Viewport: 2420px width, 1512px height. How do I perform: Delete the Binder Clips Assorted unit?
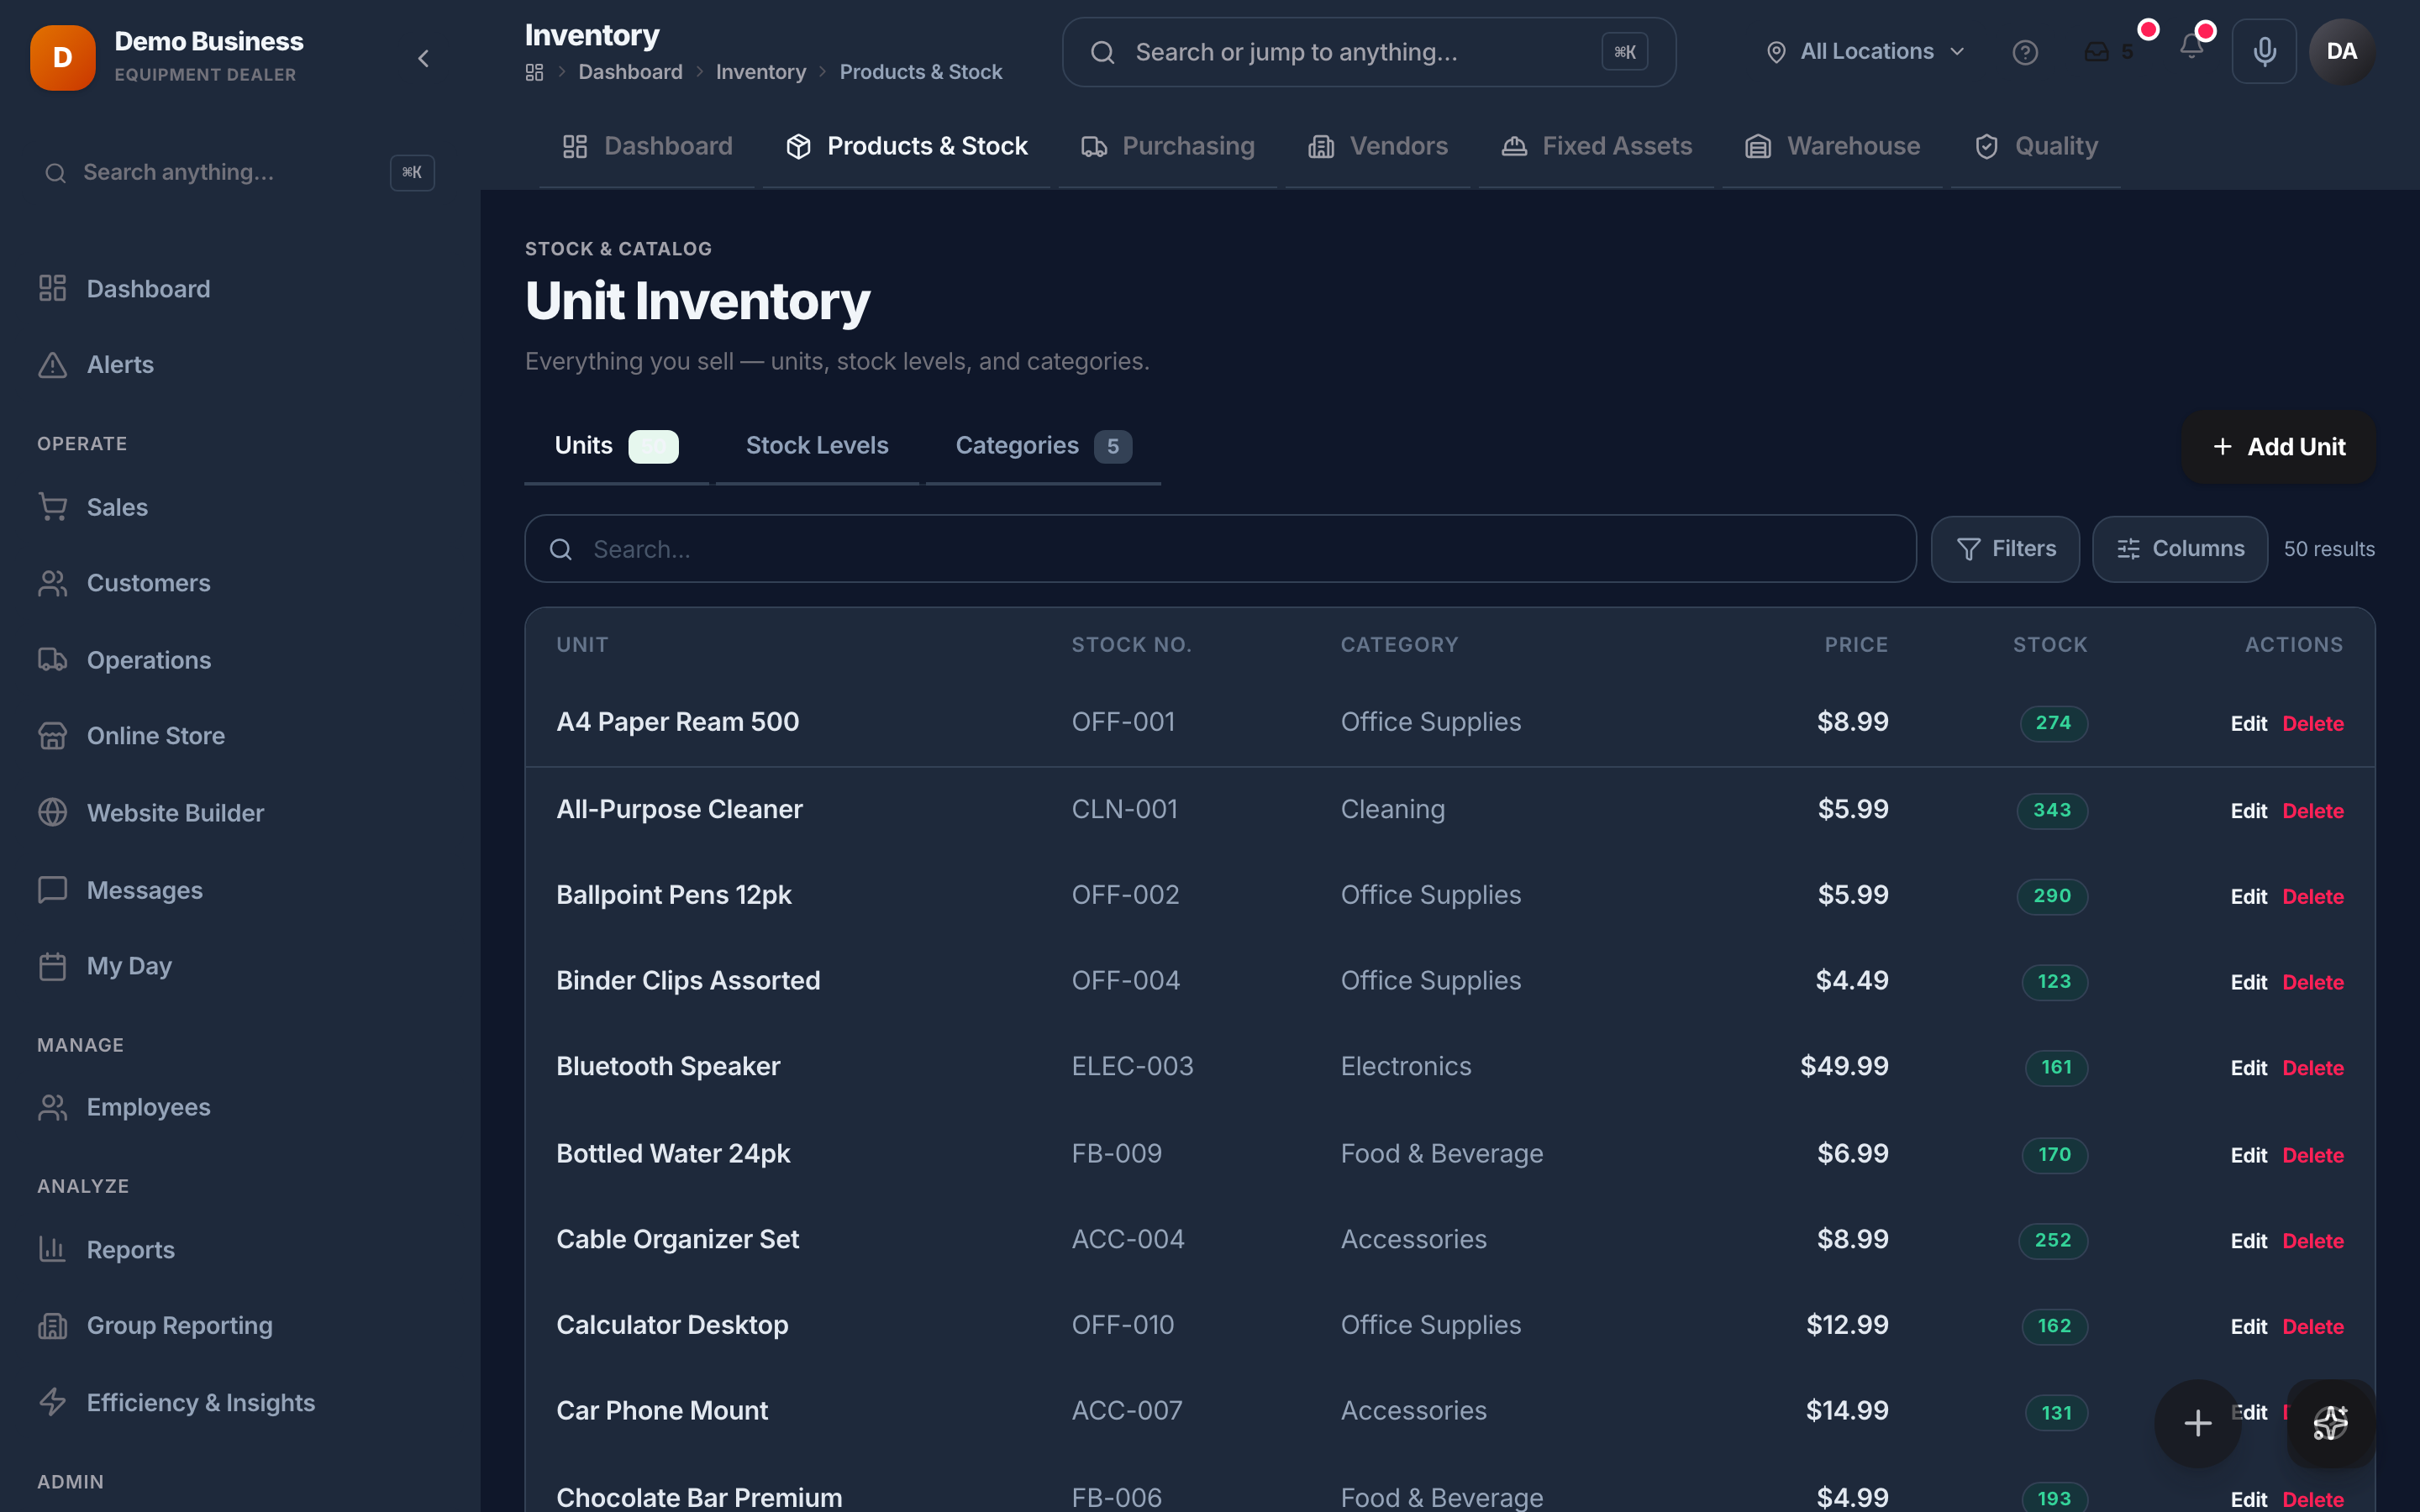[x=2313, y=983]
